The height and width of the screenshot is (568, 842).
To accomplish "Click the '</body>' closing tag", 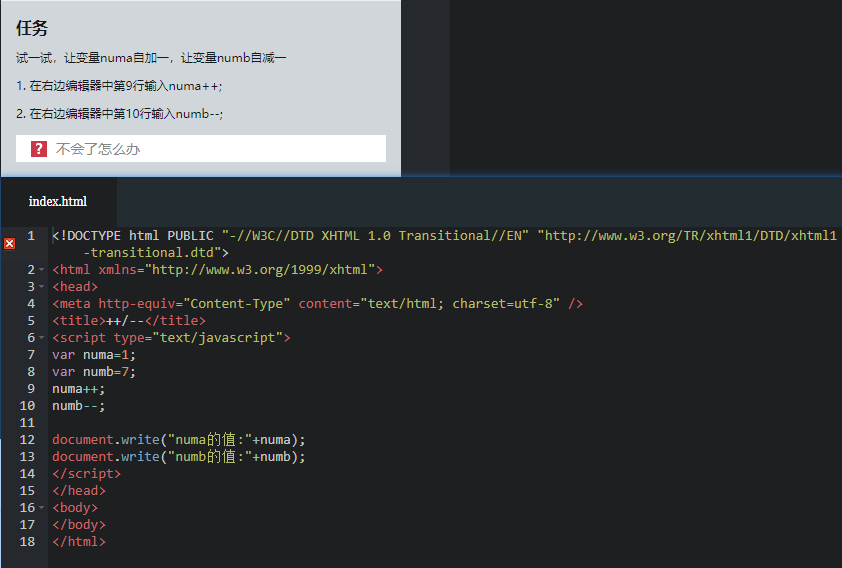I will 79,525.
